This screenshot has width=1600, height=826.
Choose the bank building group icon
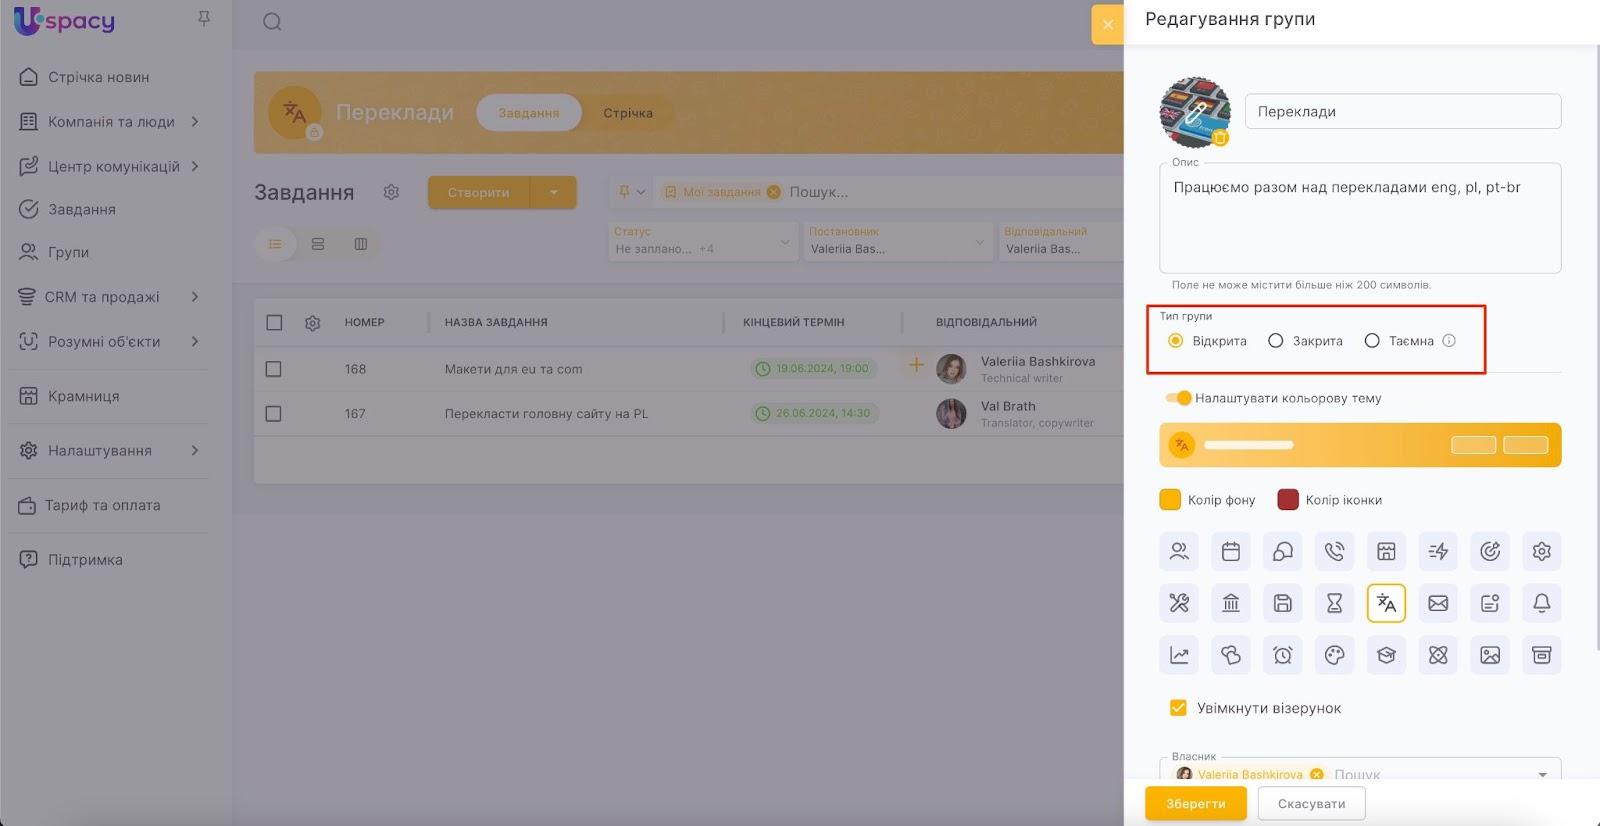1231,603
